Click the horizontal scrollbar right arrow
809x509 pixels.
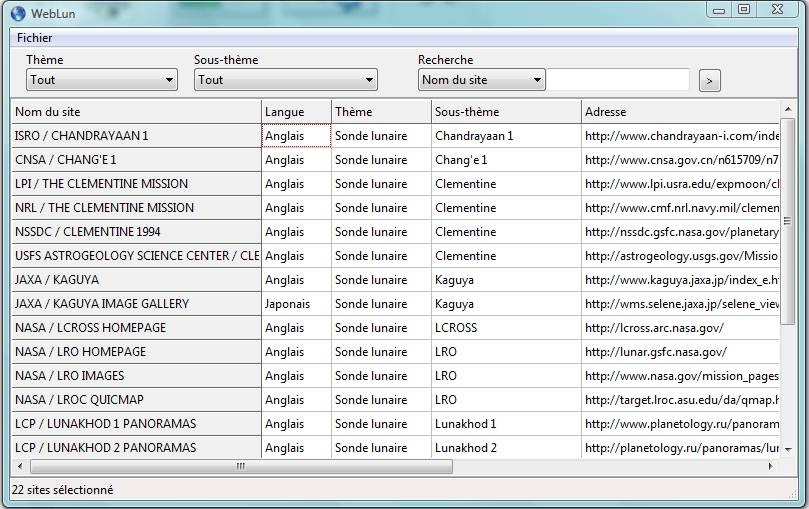771,466
